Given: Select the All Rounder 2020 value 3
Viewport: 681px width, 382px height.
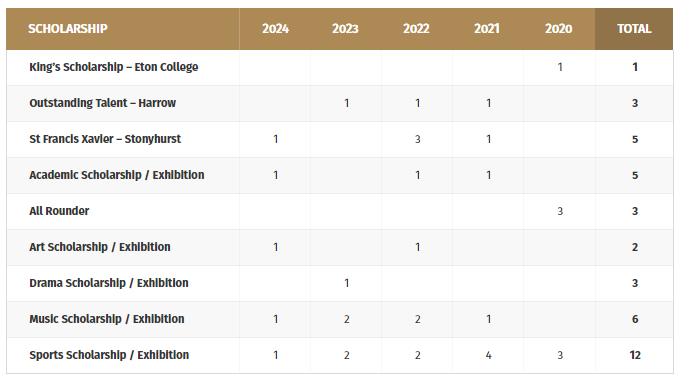Looking at the screenshot, I should (x=560, y=211).
